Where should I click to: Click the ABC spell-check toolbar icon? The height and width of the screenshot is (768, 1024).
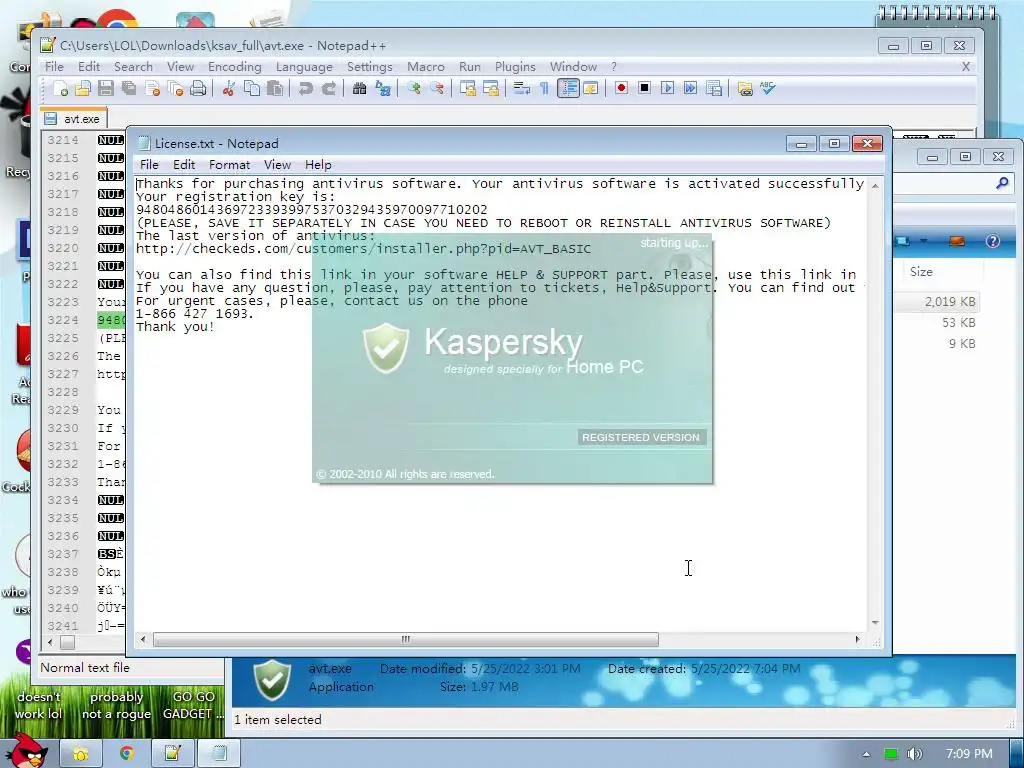coord(767,88)
